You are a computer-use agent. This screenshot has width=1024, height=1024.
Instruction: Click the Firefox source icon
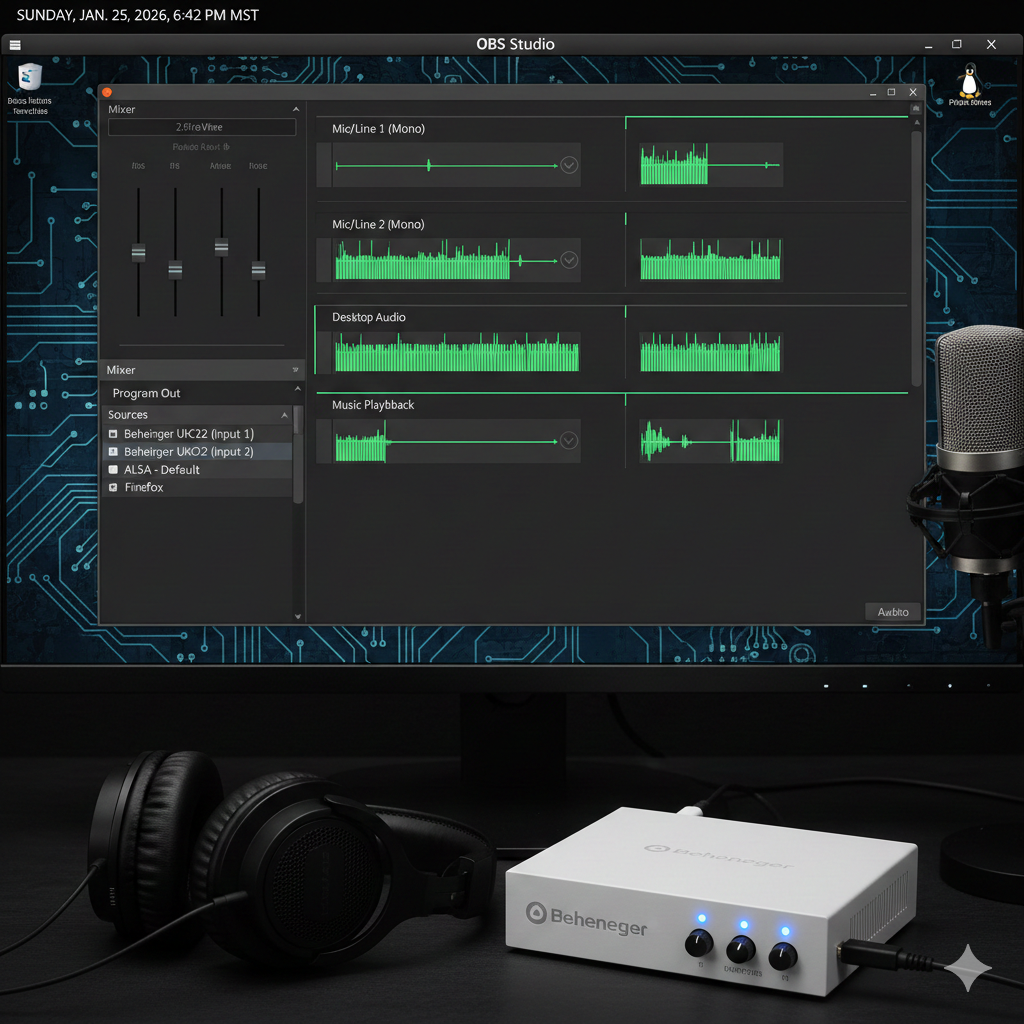click(x=113, y=488)
